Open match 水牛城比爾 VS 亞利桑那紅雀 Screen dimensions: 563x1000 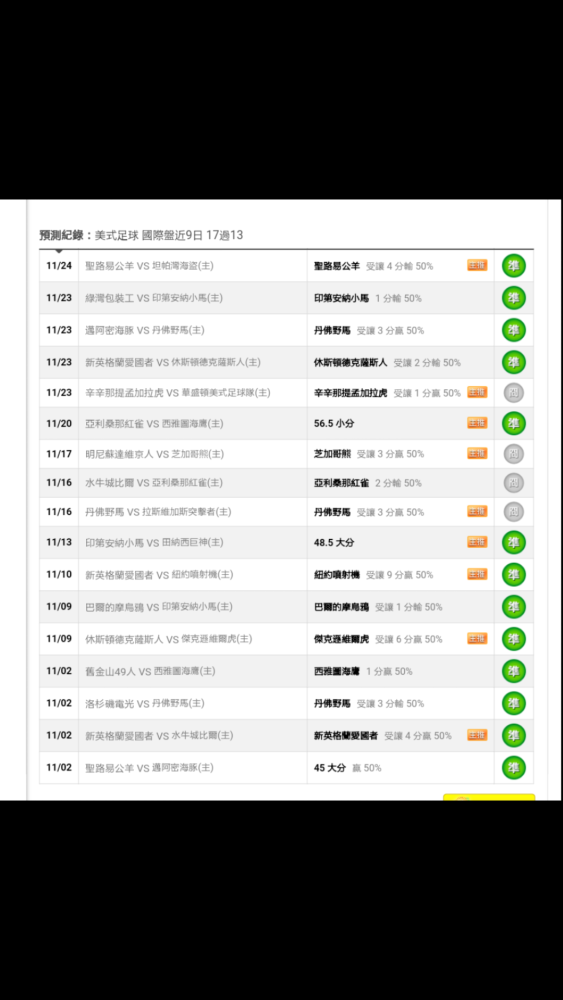(154, 483)
